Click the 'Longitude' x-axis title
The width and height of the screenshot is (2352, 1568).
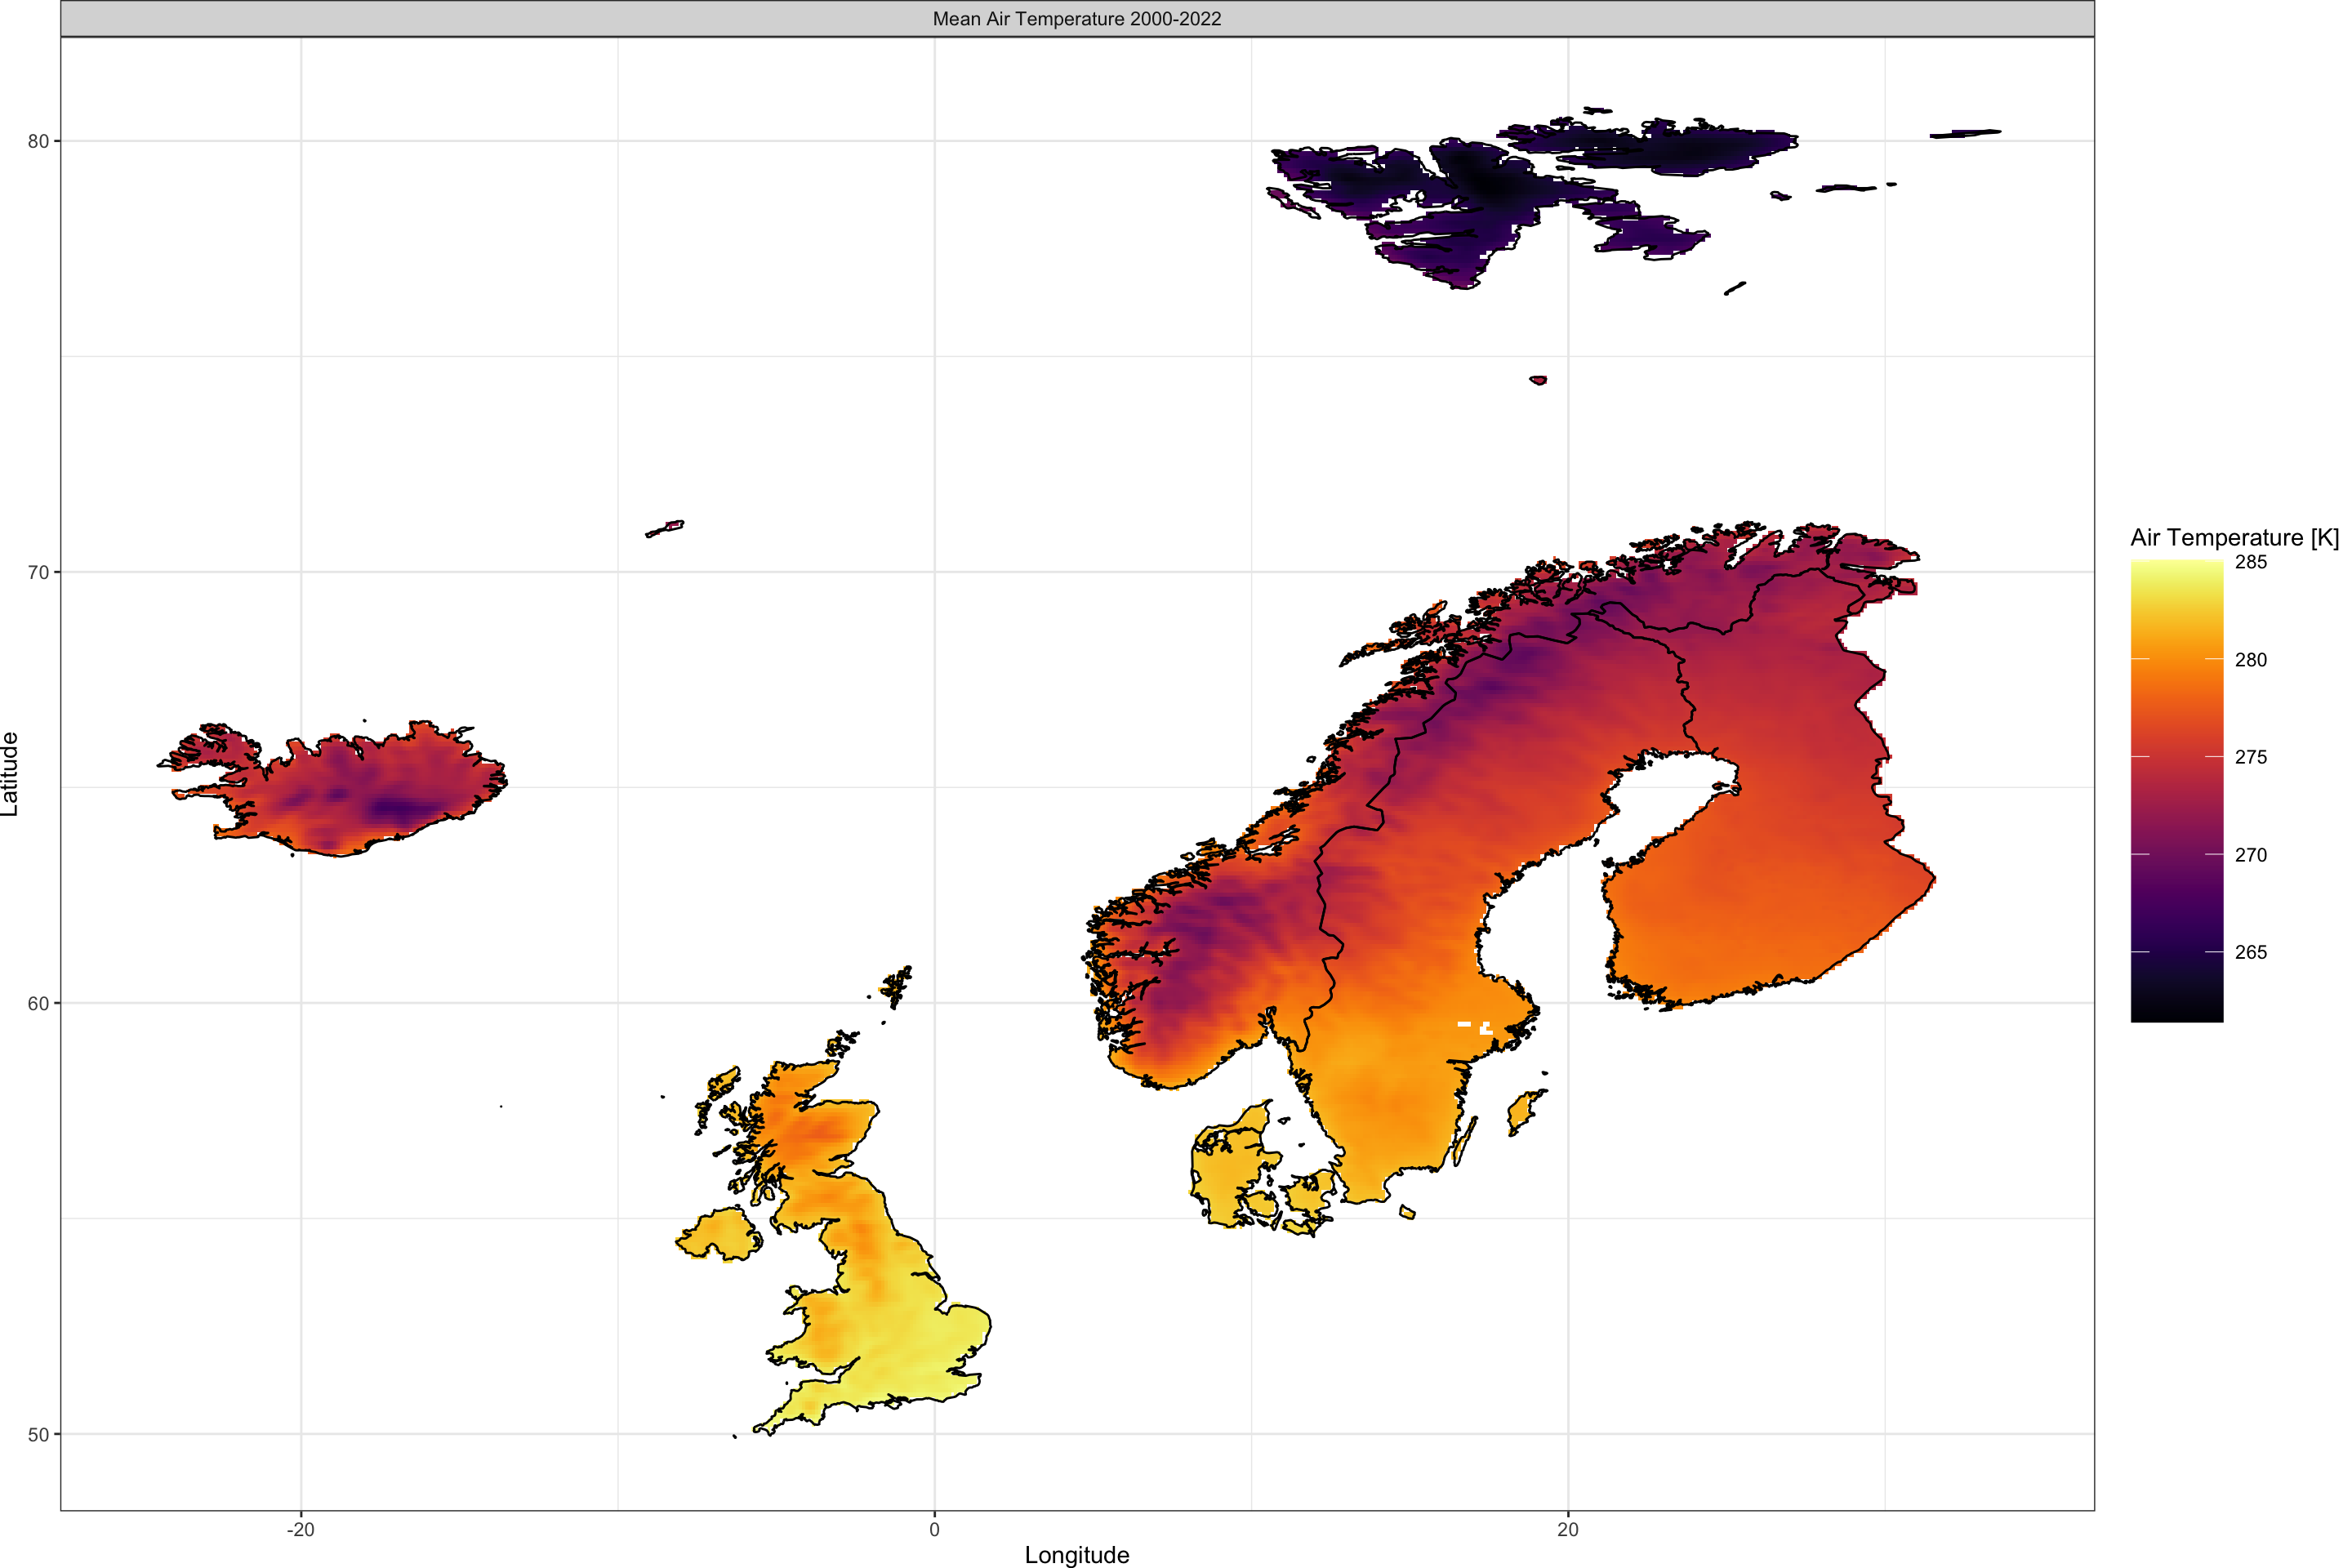(1077, 1554)
